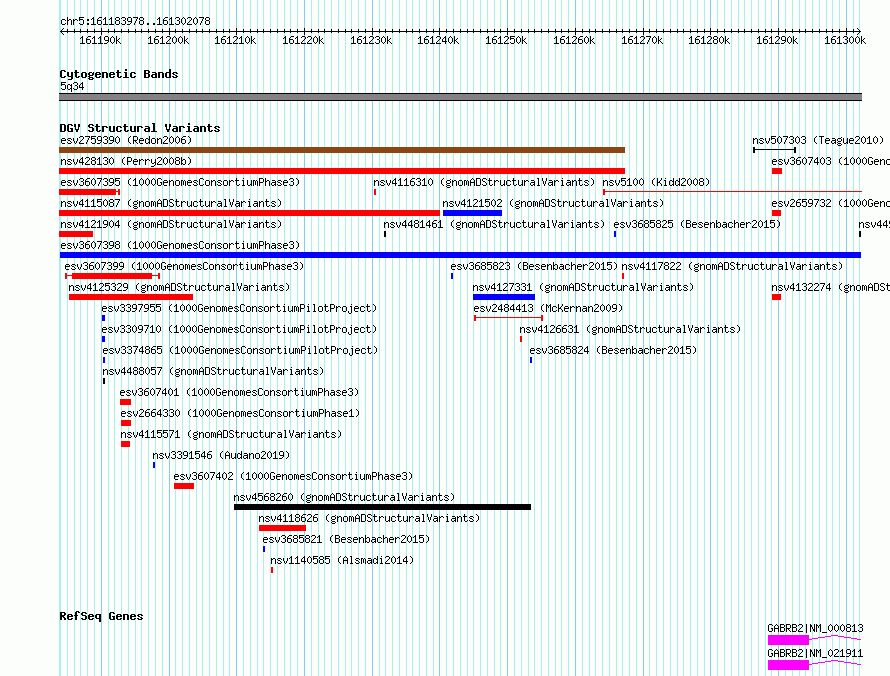Open esv2484413 (McKernan2009) label

(x=548, y=308)
